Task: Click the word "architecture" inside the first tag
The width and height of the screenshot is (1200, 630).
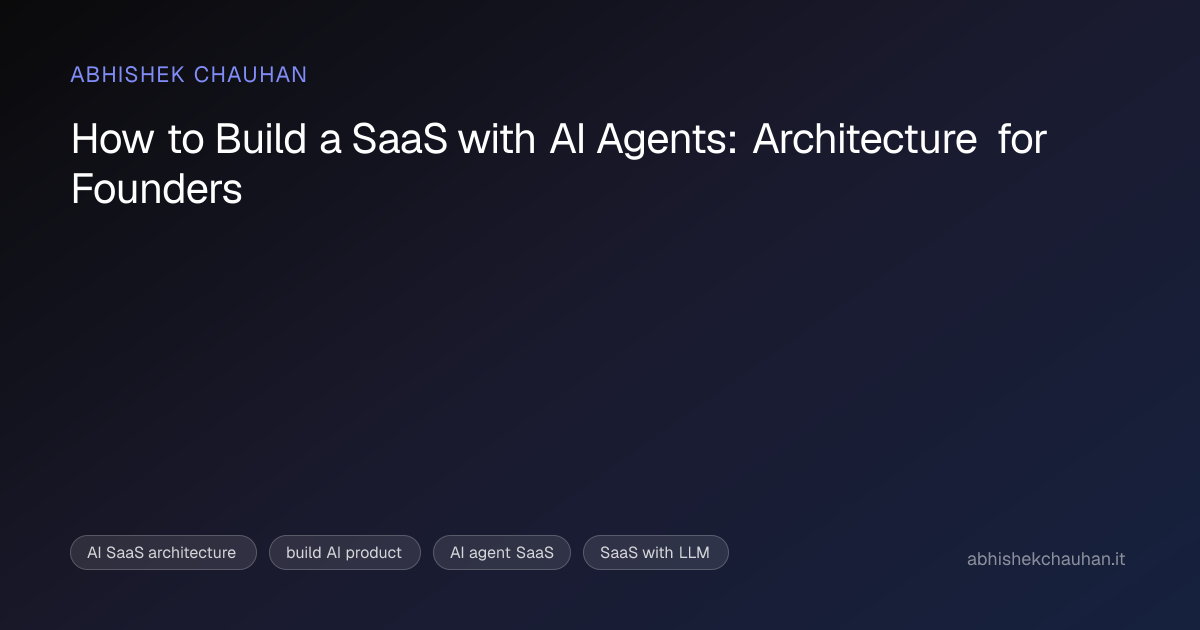Action: (192, 552)
